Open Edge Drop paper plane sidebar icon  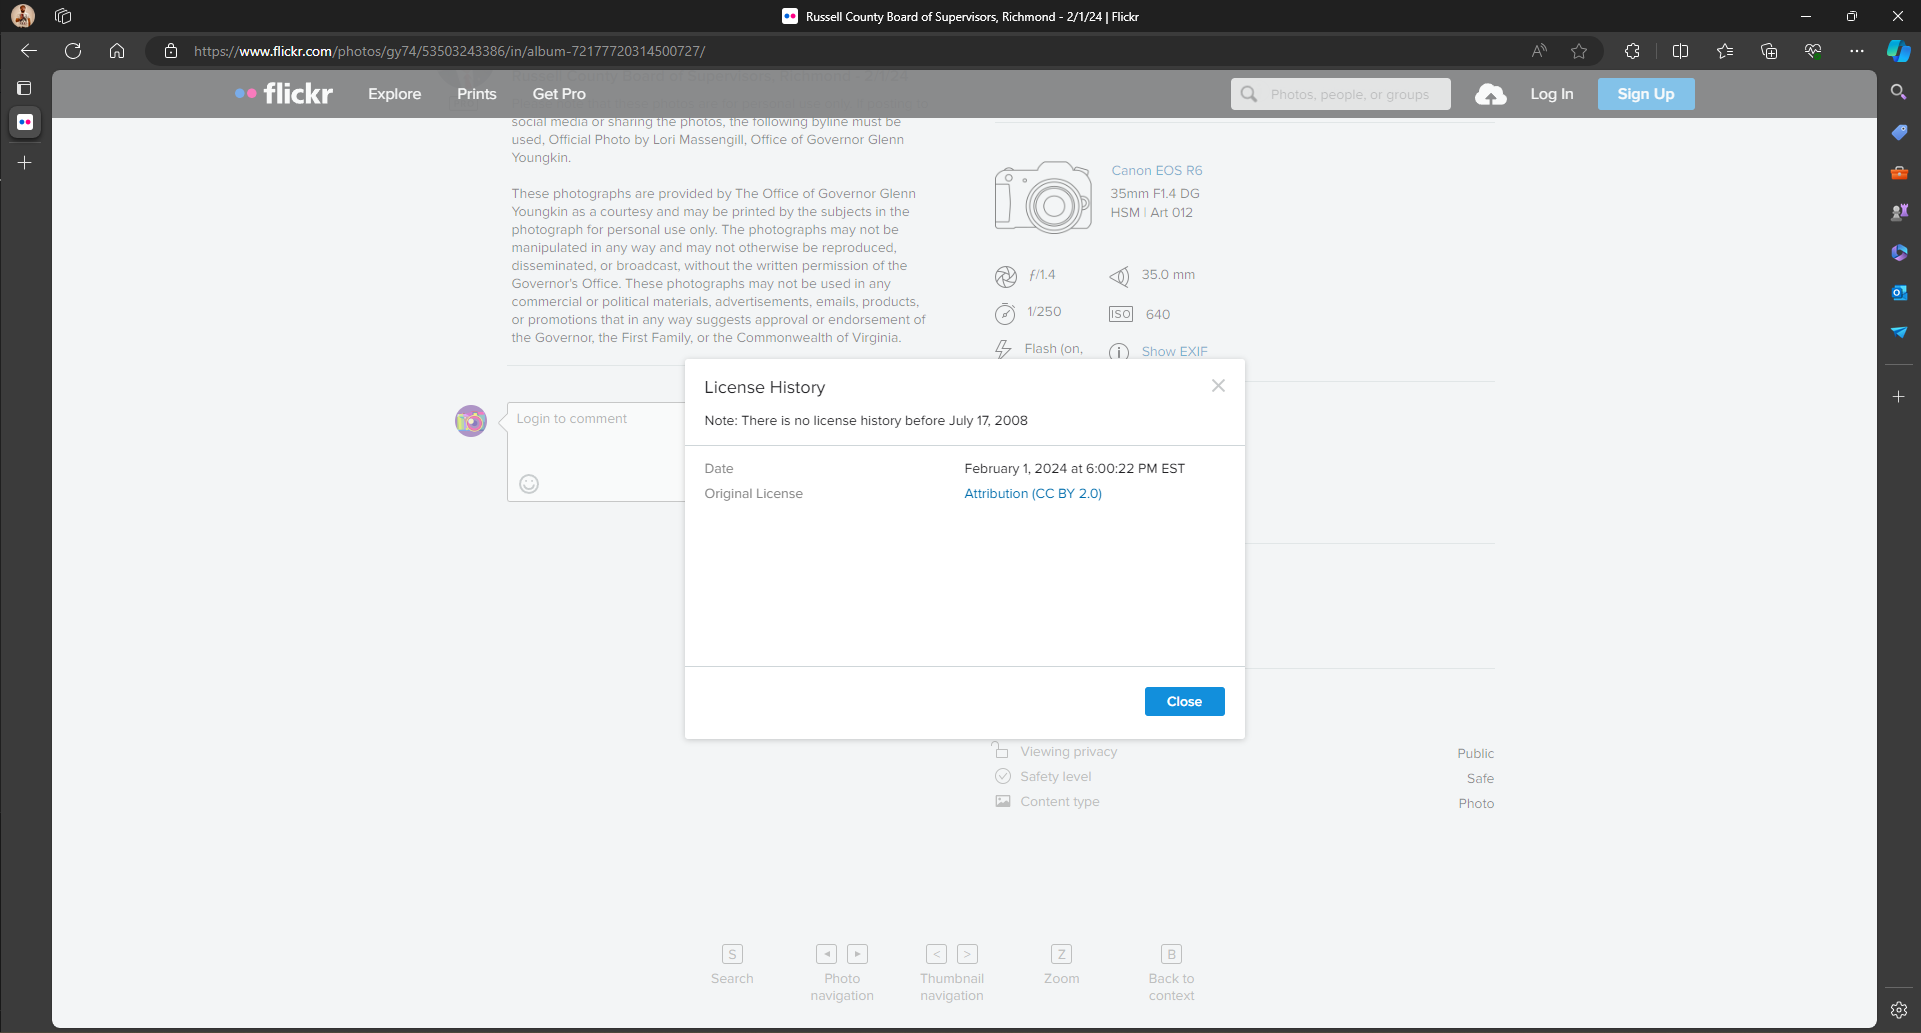pos(1901,333)
